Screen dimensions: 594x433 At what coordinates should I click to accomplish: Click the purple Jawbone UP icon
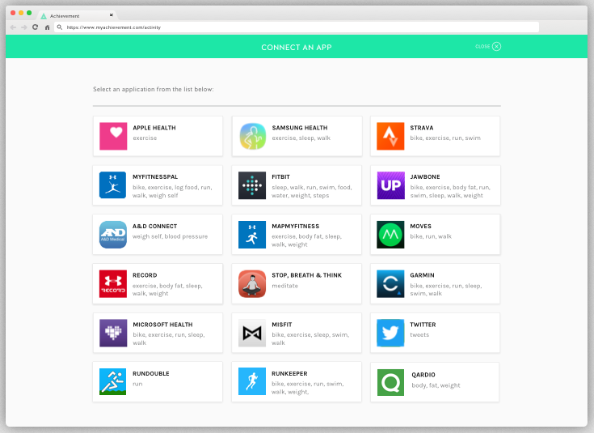click(x=391, y=185)
